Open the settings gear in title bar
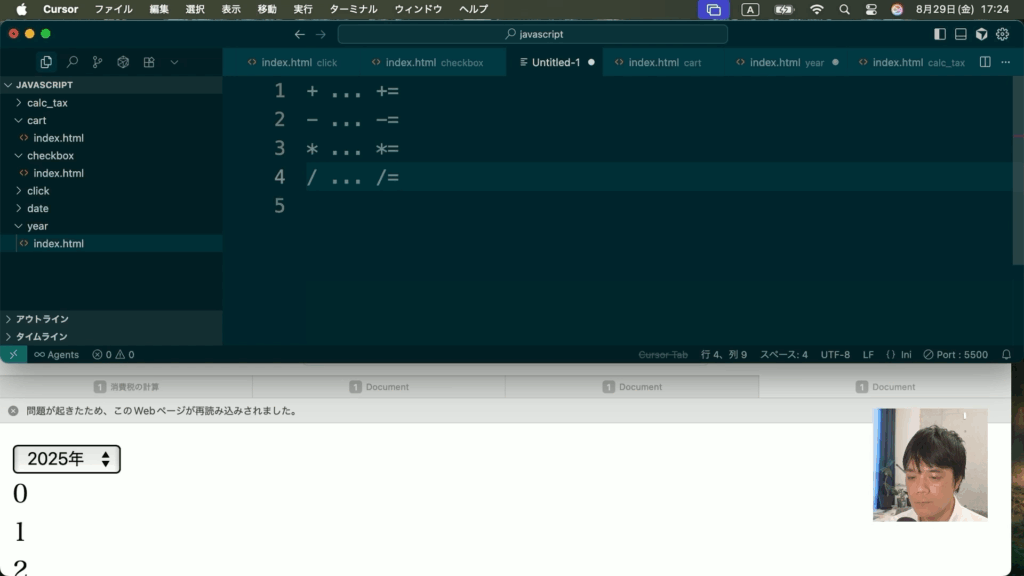1024x576 pixels. coord(1002,34)
